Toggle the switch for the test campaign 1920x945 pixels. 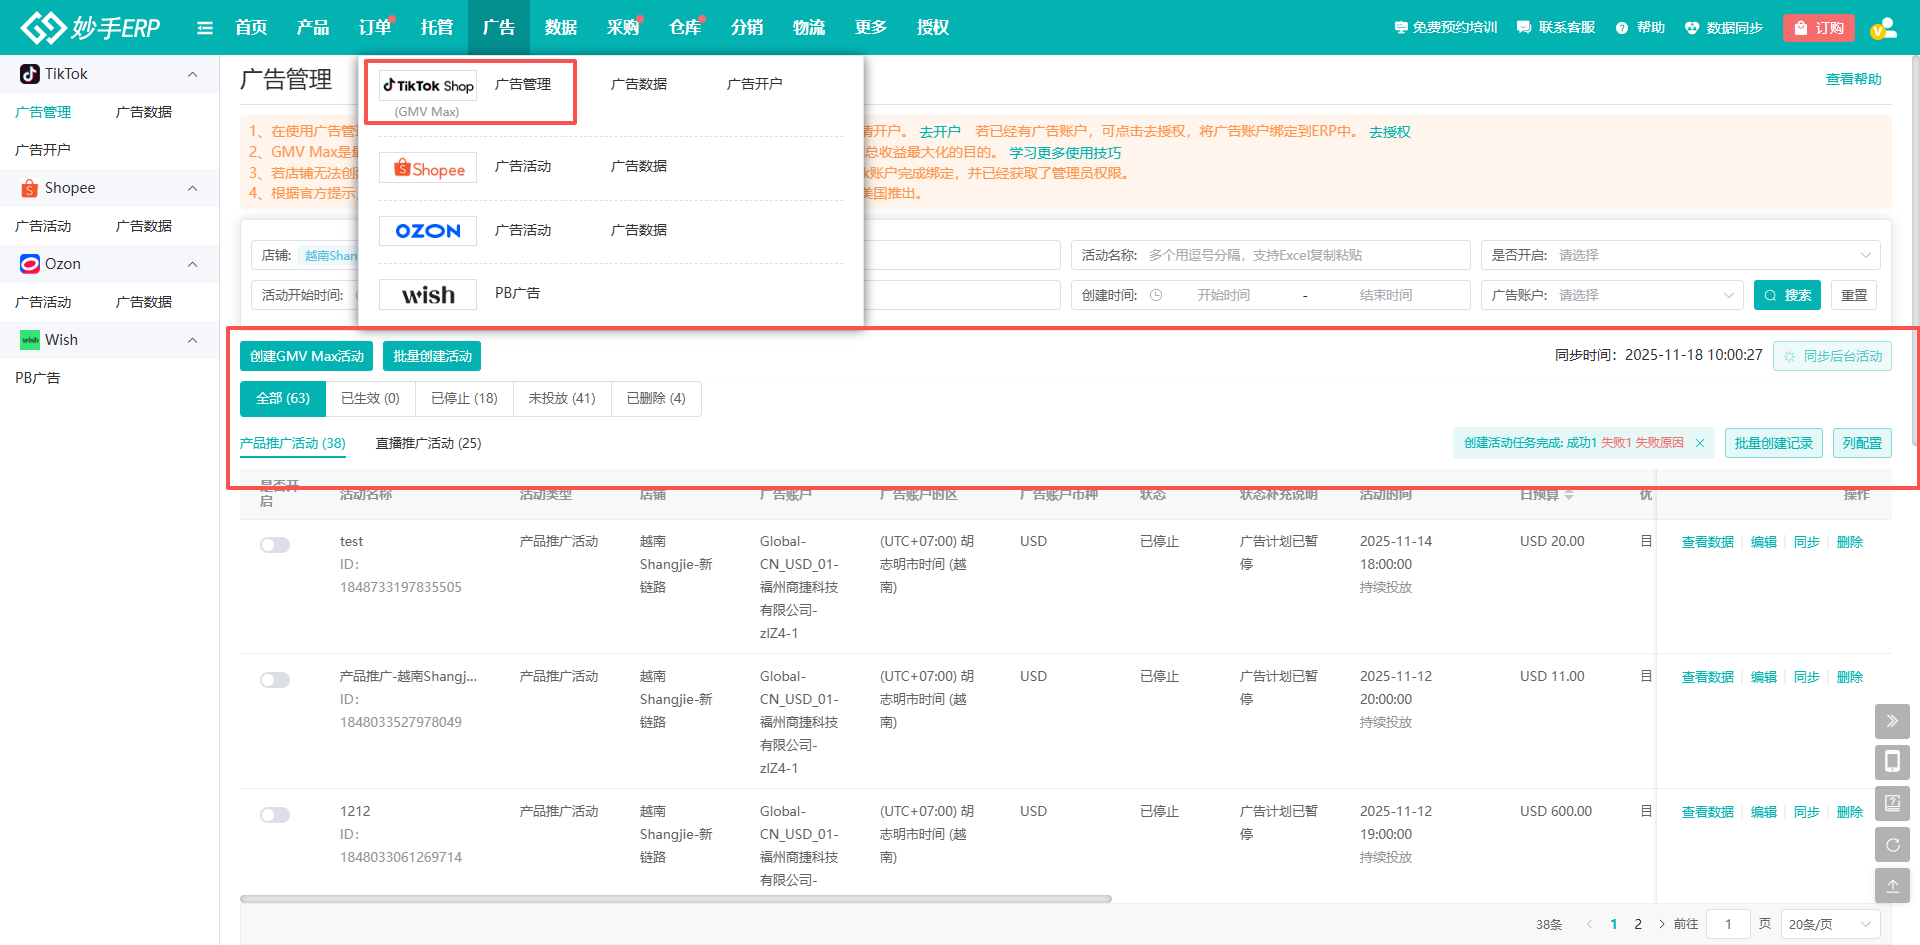(x=275, y=545)
